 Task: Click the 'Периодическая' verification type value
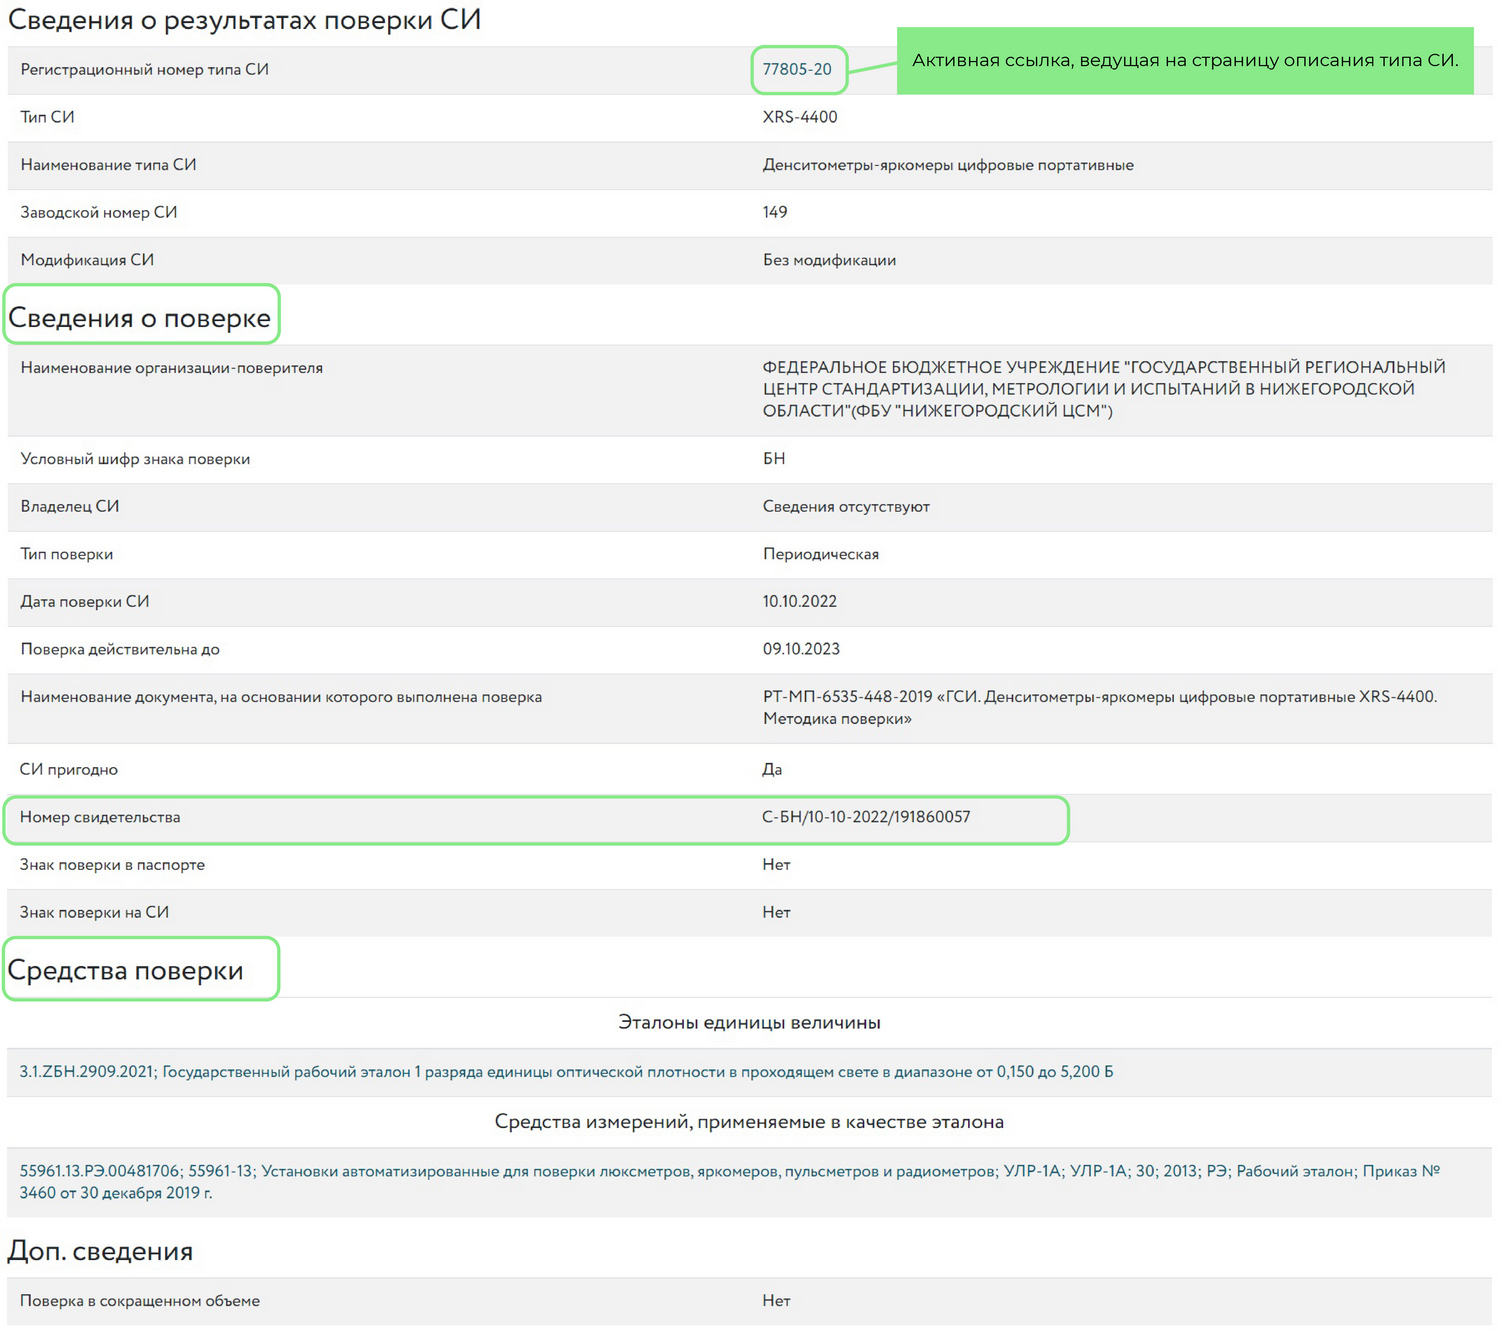tap(821, 554)
